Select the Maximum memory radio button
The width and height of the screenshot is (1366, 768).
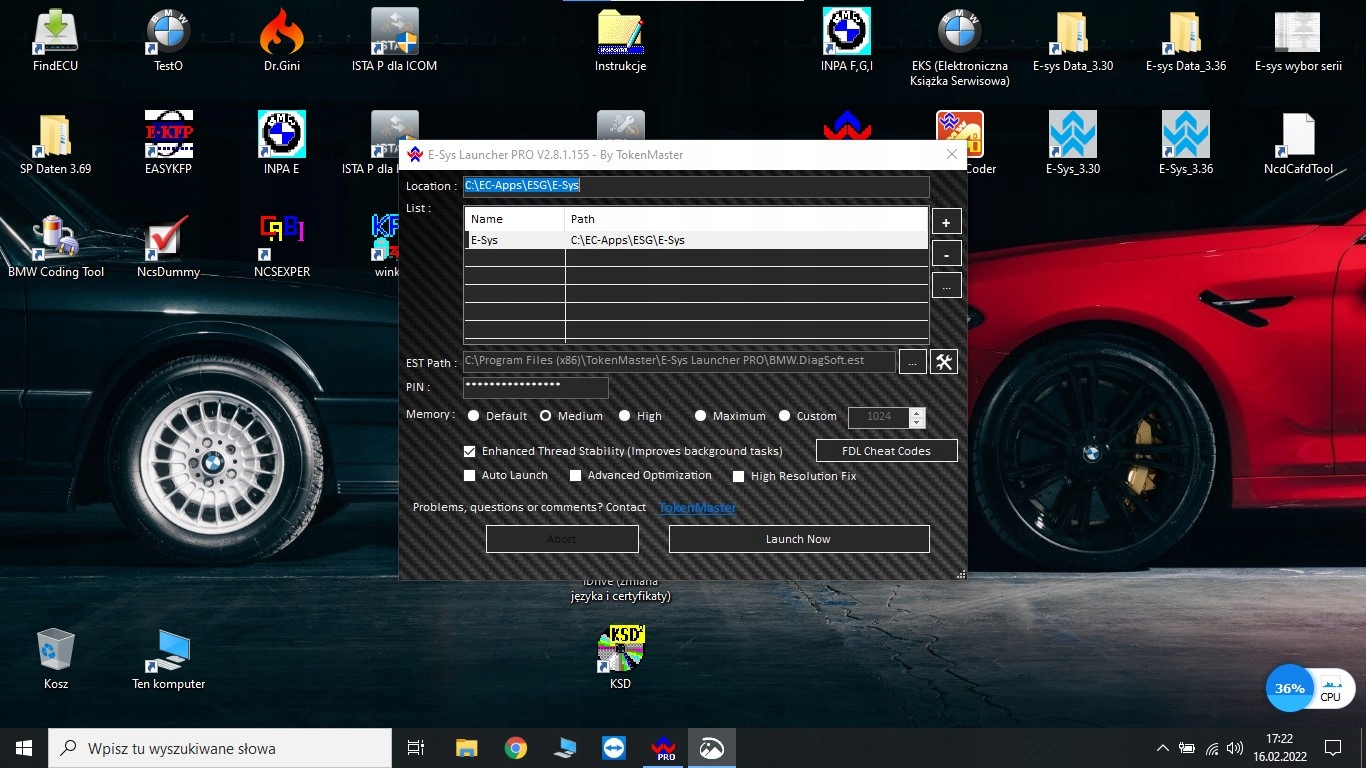pos(700,416)
